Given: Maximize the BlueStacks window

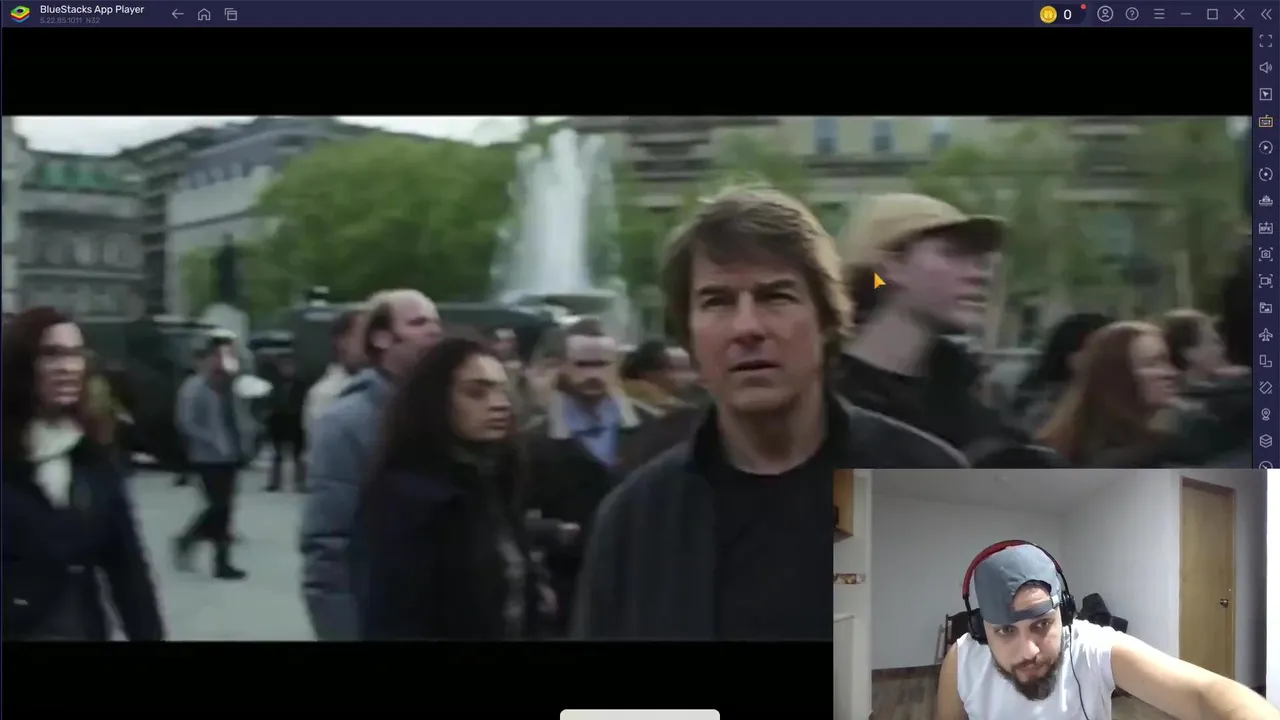Looking at the screenshot, I should 1212,14.
